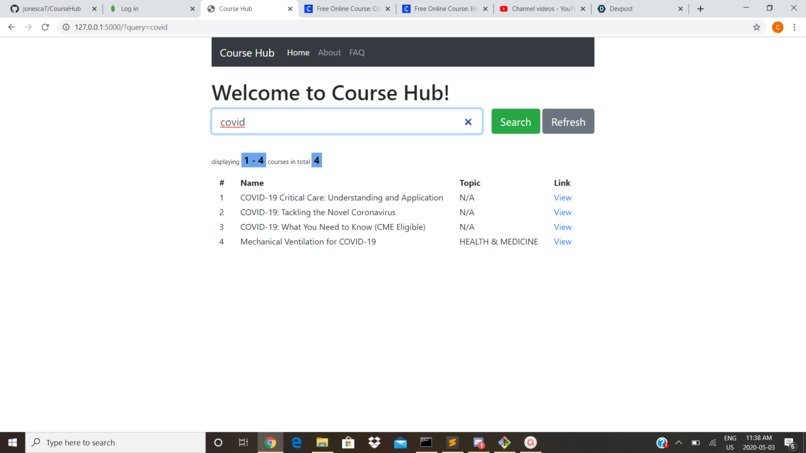This screenshot has width=806, height=453.
Task: Open the Chrome three-dot menu
Action: pos(794,27)
